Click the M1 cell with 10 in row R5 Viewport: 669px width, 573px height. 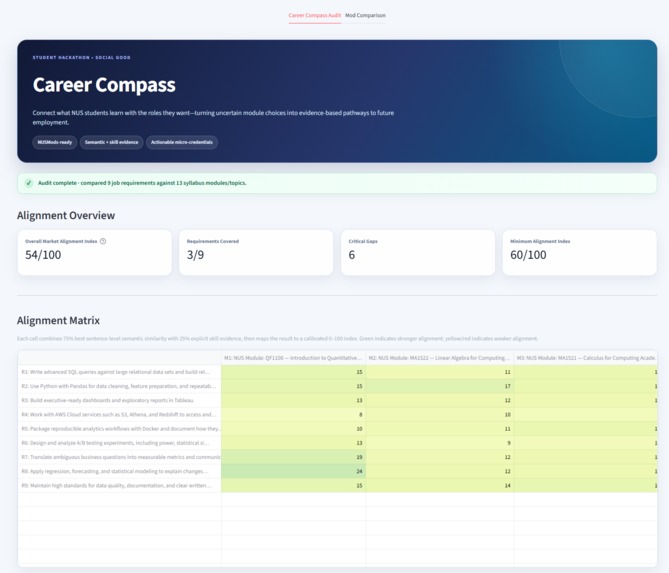point(293,428)
